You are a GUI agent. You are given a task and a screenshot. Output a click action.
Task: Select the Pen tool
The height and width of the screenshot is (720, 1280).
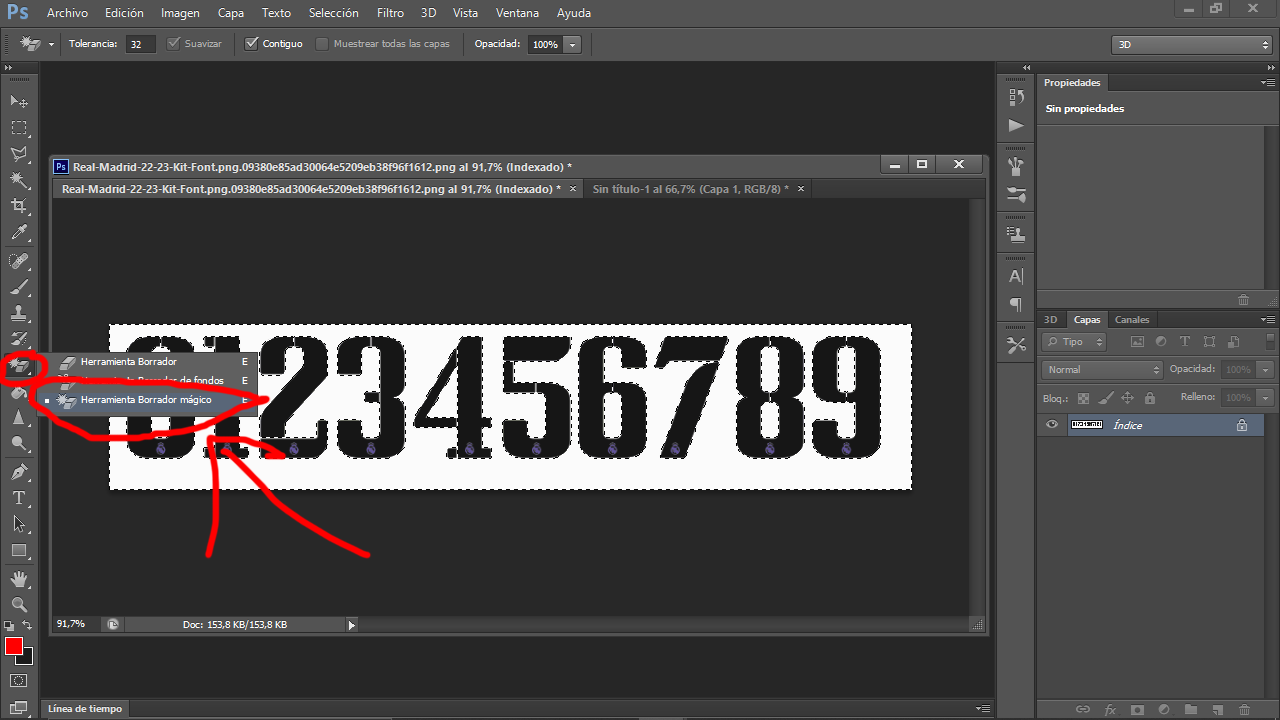[19, 472]
